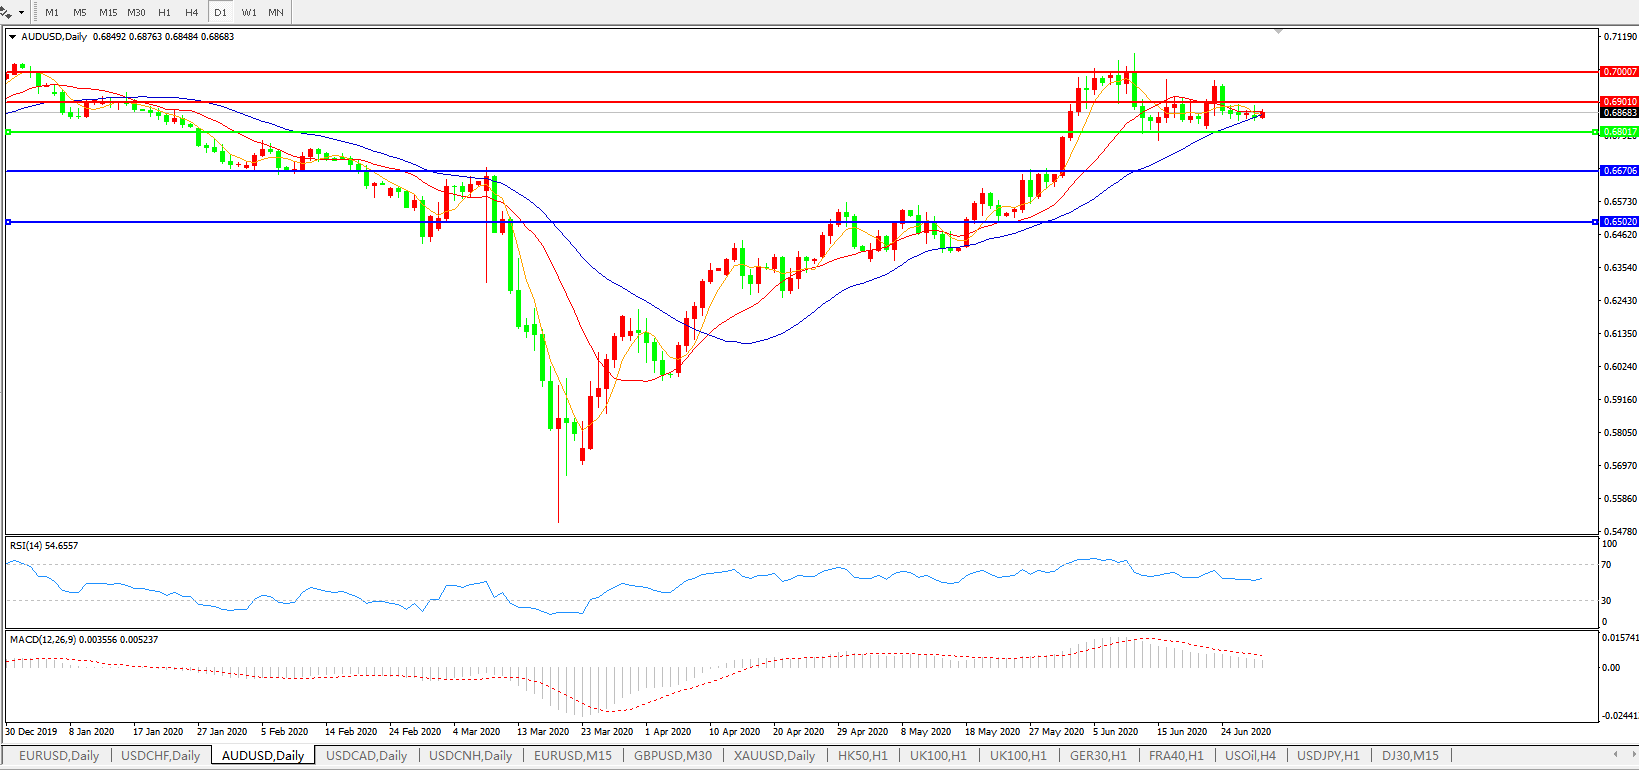This screenshot has height=770, width=1639.
Task: Select the MN monthly timeframe
Action: coord(276,13)
